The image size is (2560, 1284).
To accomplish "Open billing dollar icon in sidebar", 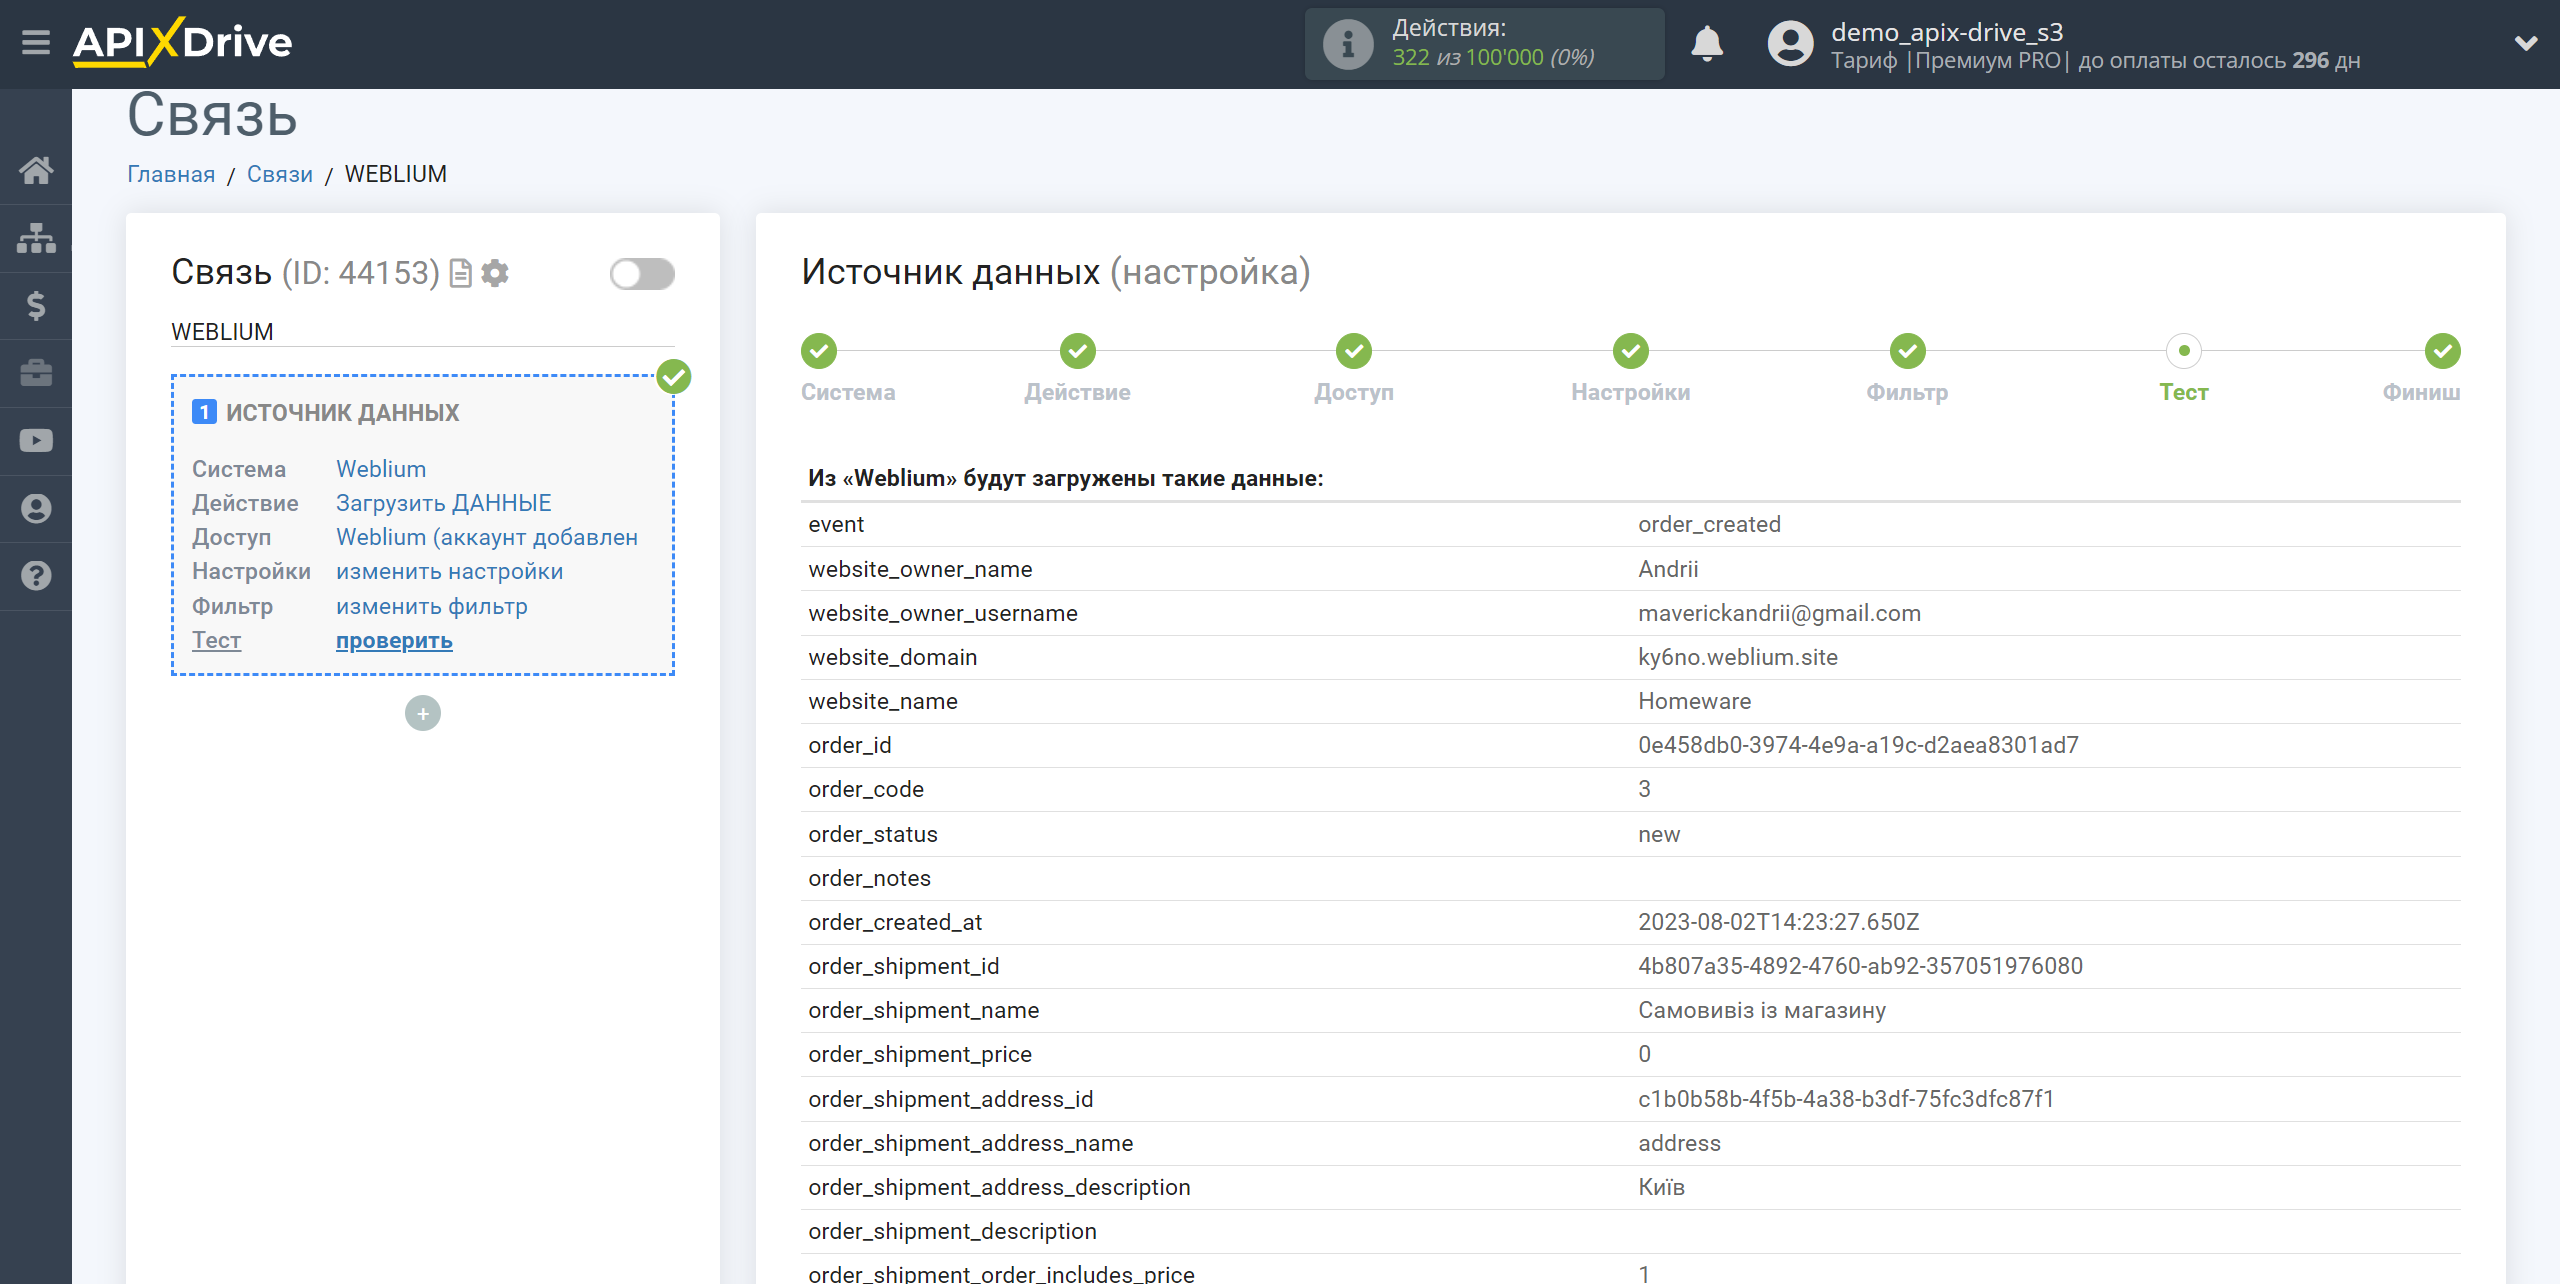I will click(36, 305).
